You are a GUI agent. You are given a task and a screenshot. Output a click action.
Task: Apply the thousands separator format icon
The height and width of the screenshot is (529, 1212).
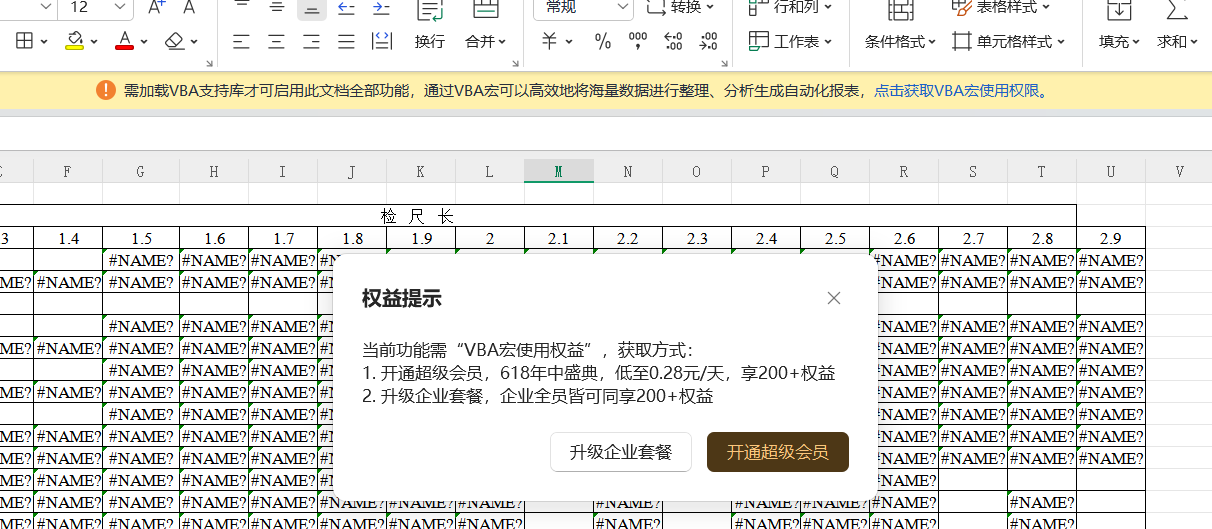tap(637, 41)
